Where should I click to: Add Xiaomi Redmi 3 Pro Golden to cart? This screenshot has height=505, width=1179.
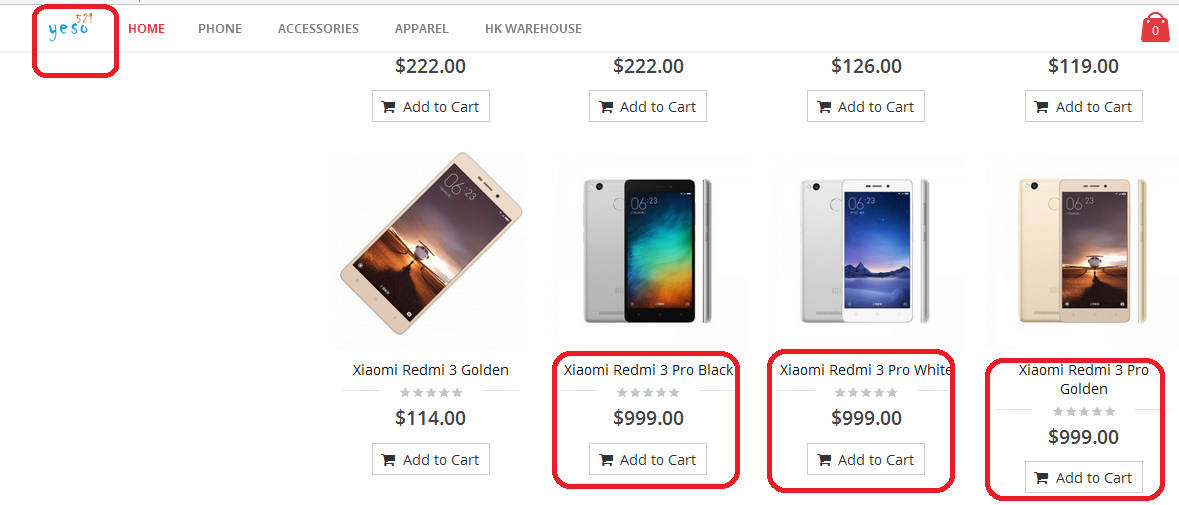1084,478
